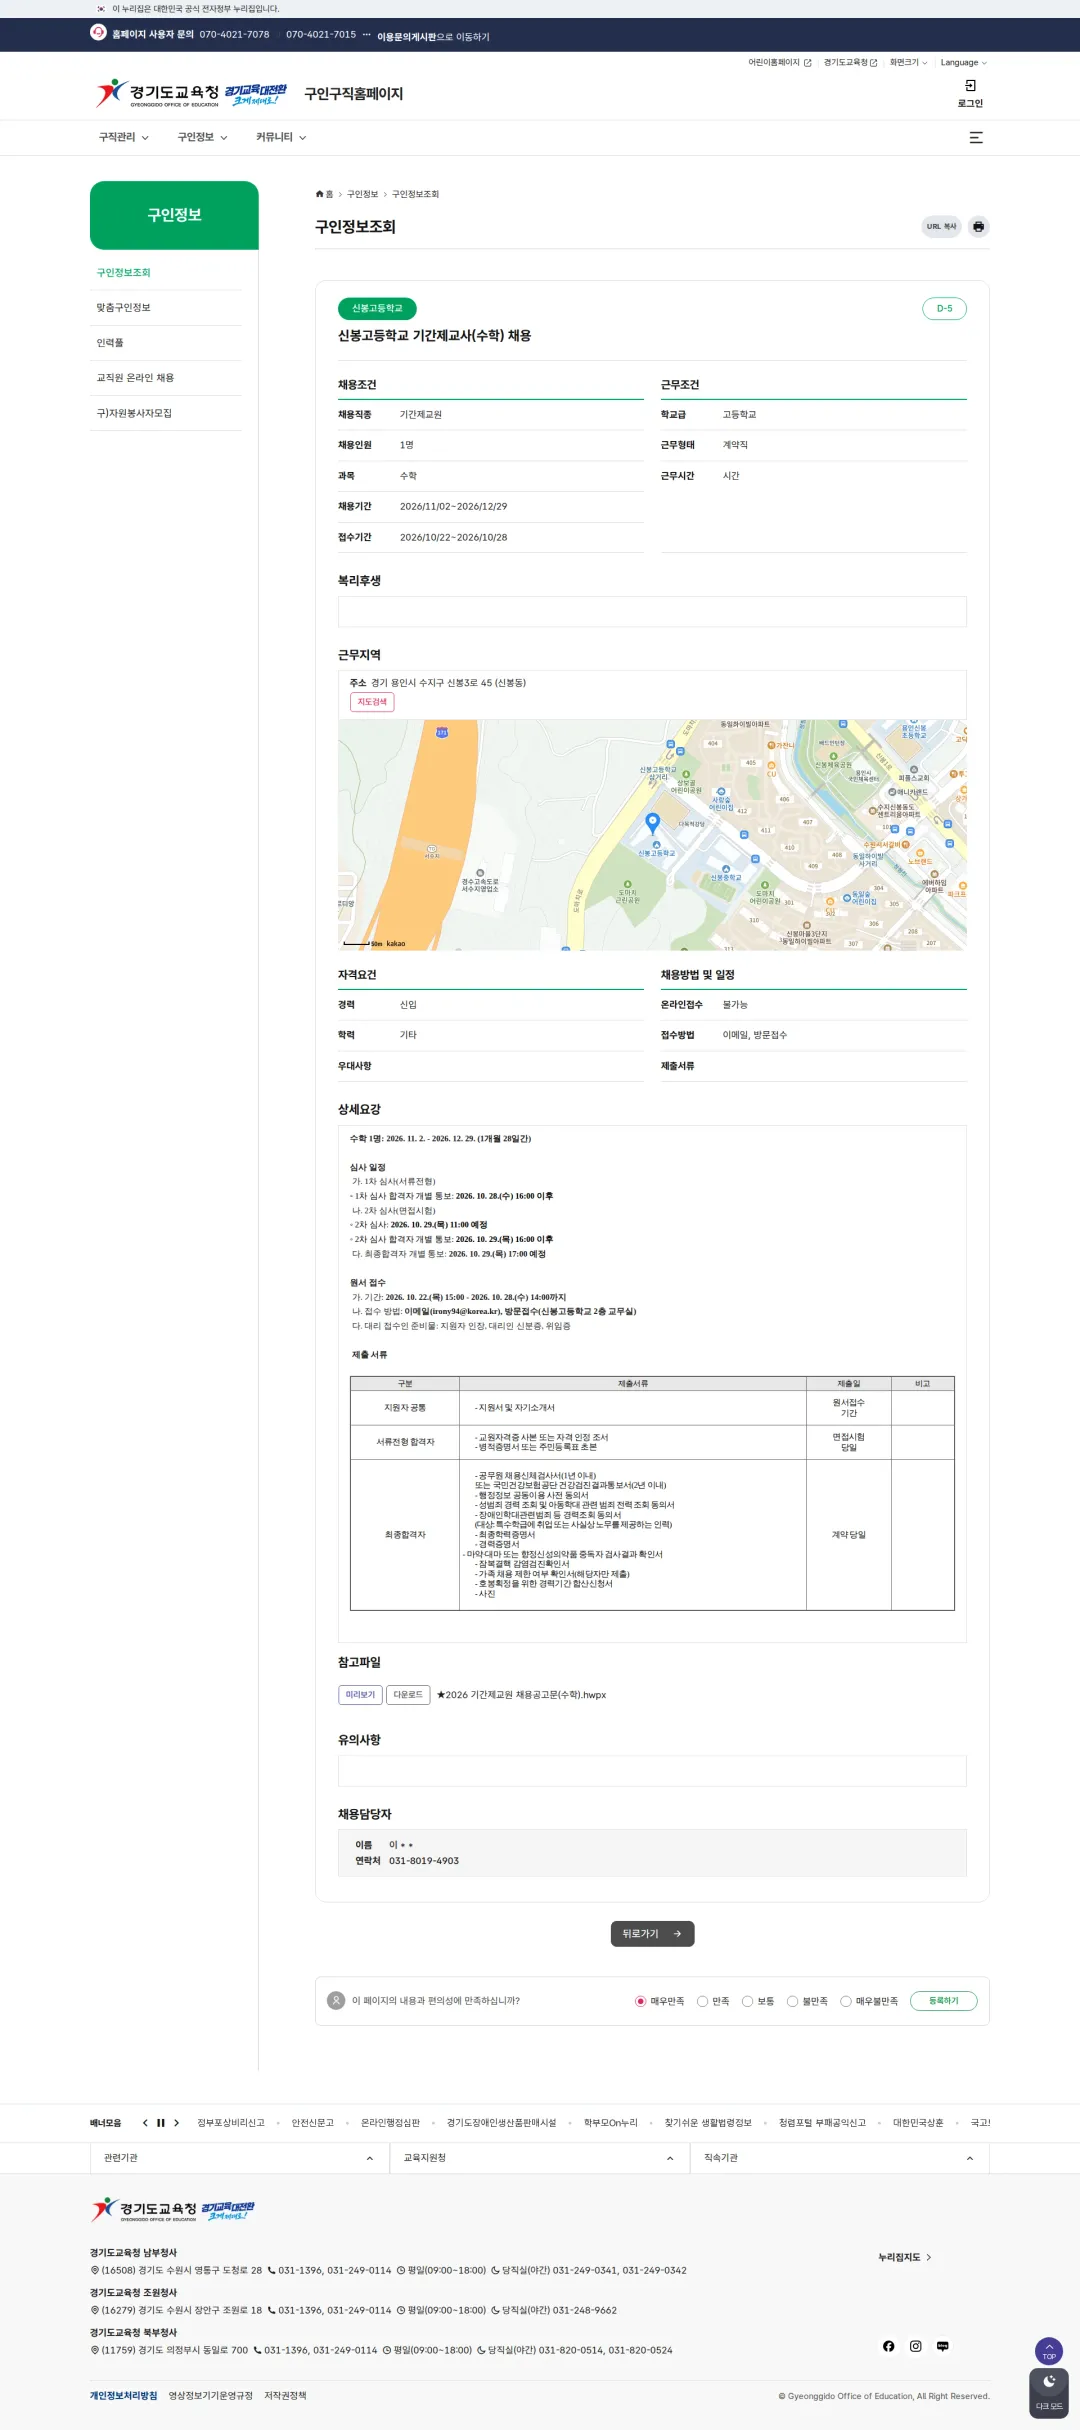
Task: Download the attachment with 다운로드 button
Action: 408,1695
